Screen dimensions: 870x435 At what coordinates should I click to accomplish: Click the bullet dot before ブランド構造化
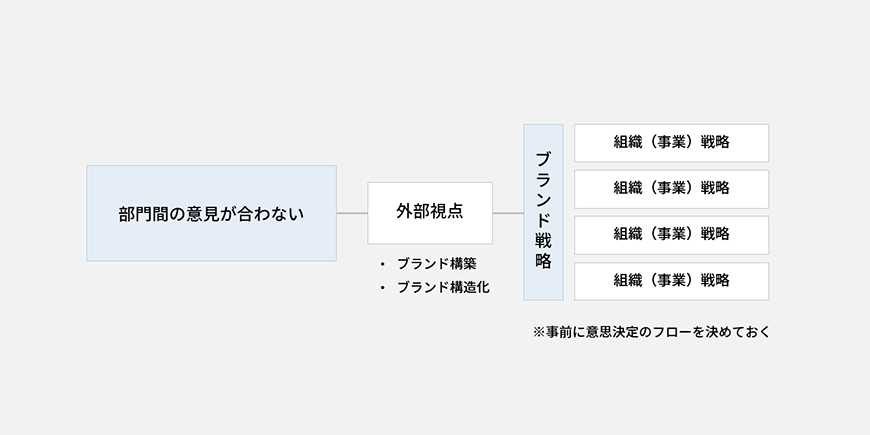(x=382, y=288)
